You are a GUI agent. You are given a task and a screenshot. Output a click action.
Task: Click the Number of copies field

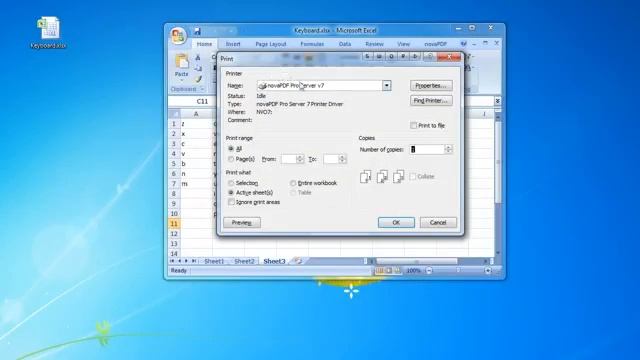click(427, 149)
